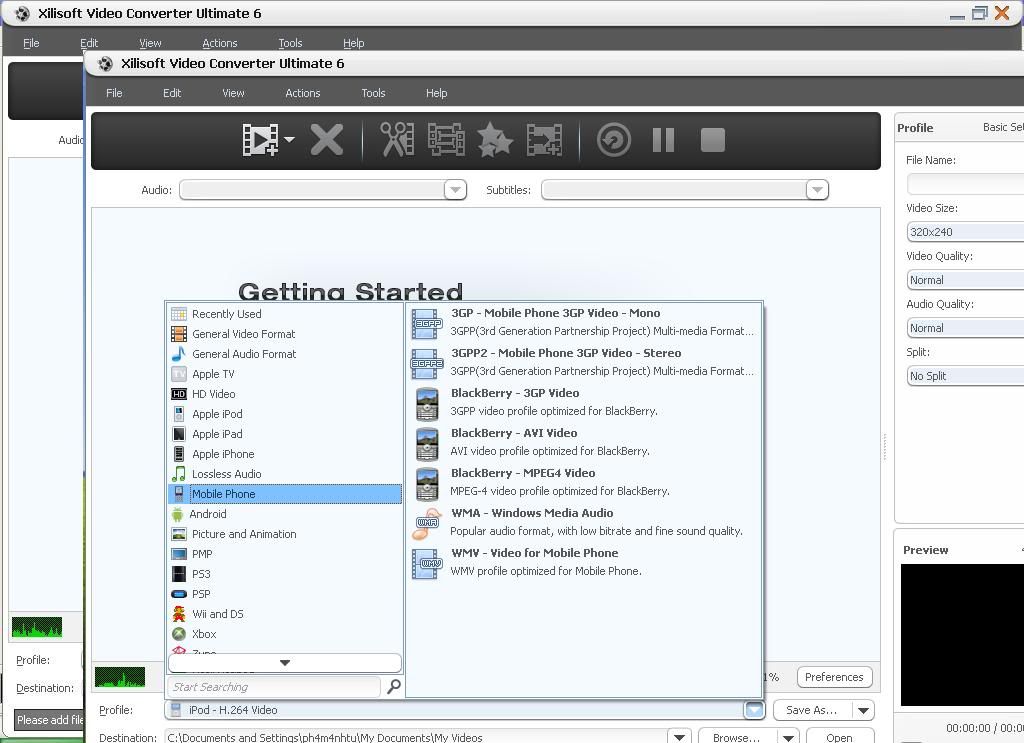Choose BlackBerry 3GP Video profile
Screen dimensions: 1024x743
[584, 402]
